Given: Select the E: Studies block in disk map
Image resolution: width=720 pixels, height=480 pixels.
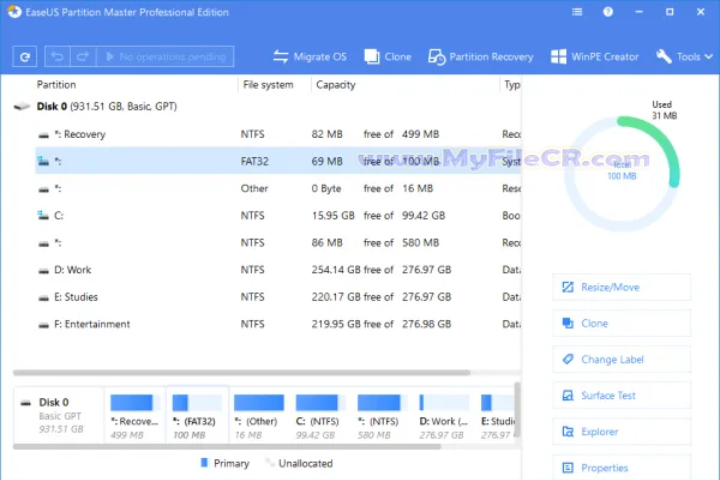Looking at the screenshot, I should (x=497, y=416).
